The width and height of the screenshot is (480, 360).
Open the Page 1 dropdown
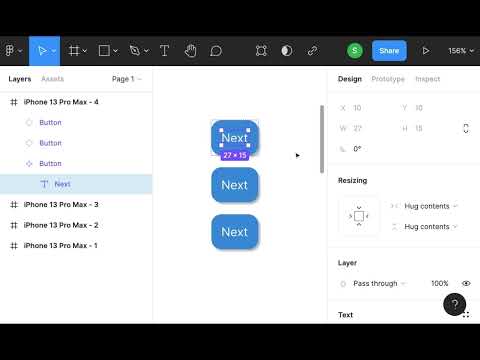[x=127, y=79]
